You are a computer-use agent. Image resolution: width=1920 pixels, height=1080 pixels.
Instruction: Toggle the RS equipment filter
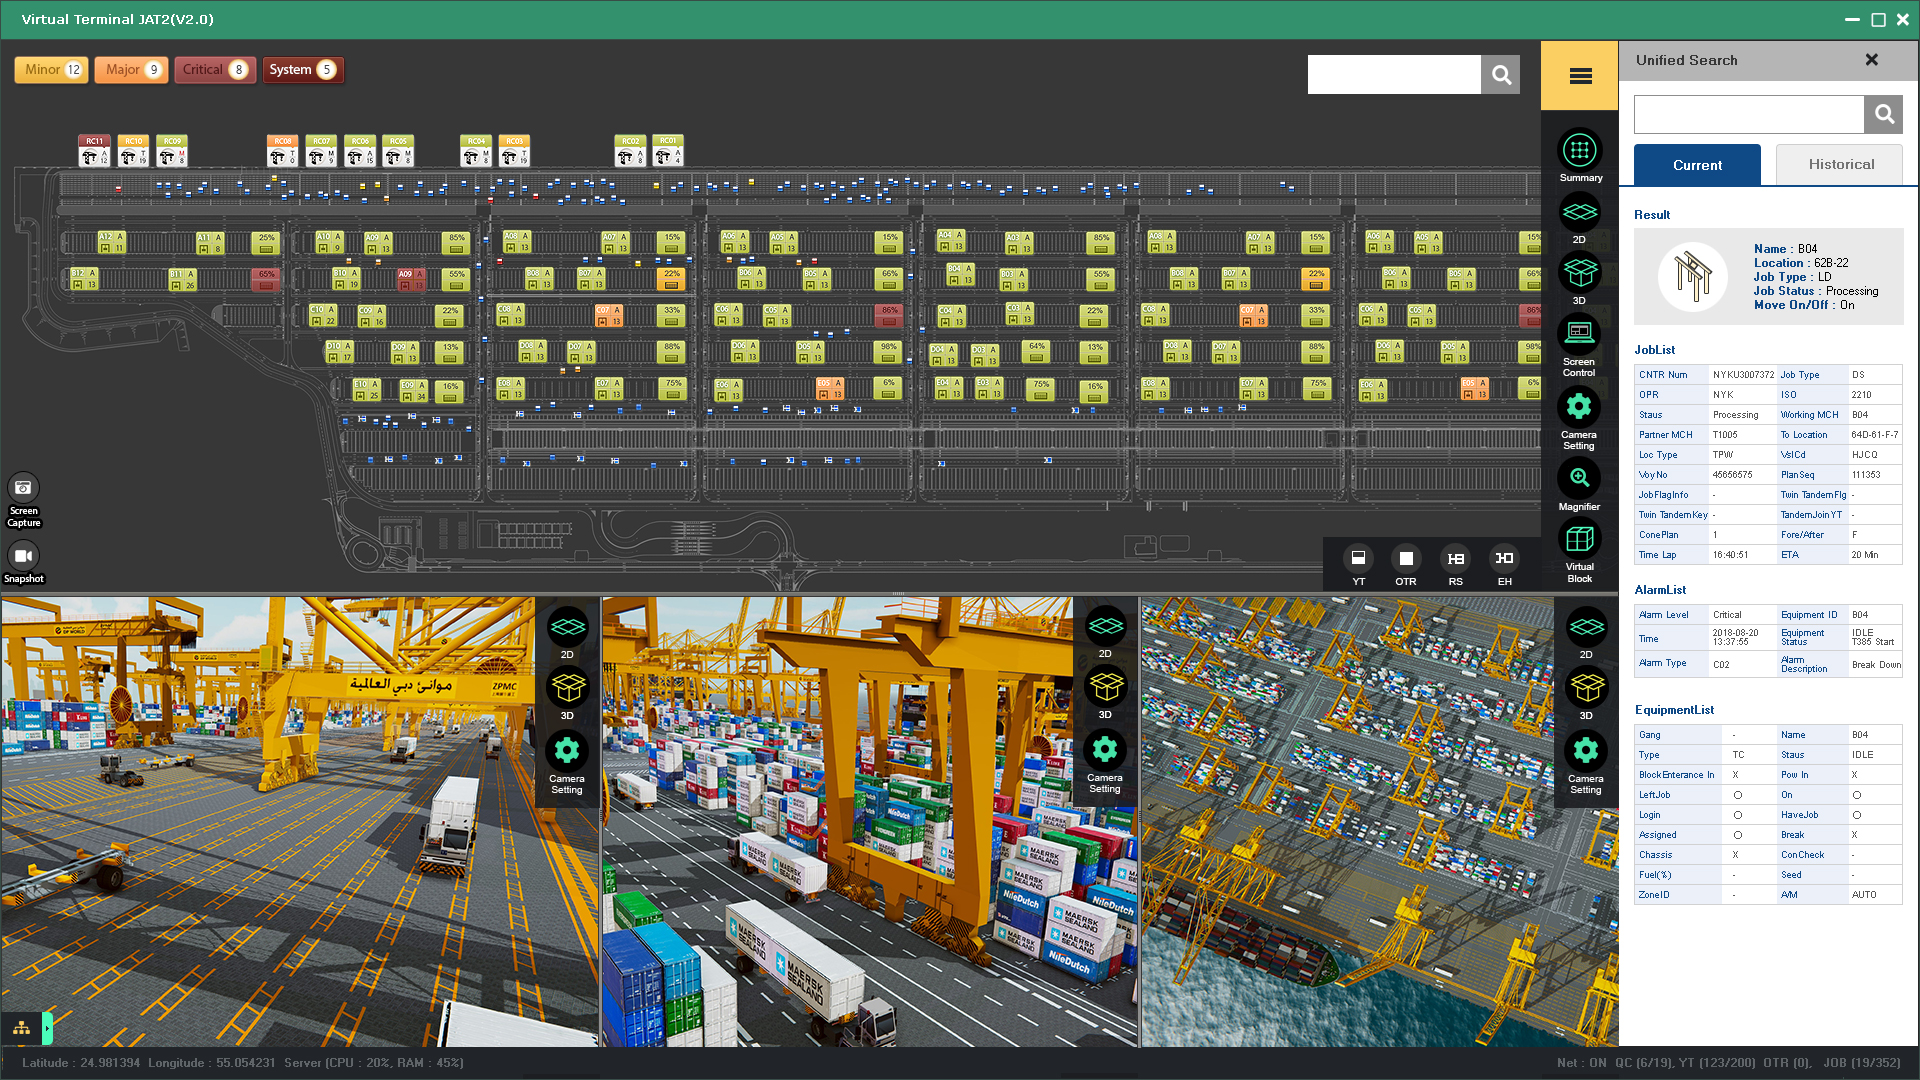click(x=1455, y=559)
